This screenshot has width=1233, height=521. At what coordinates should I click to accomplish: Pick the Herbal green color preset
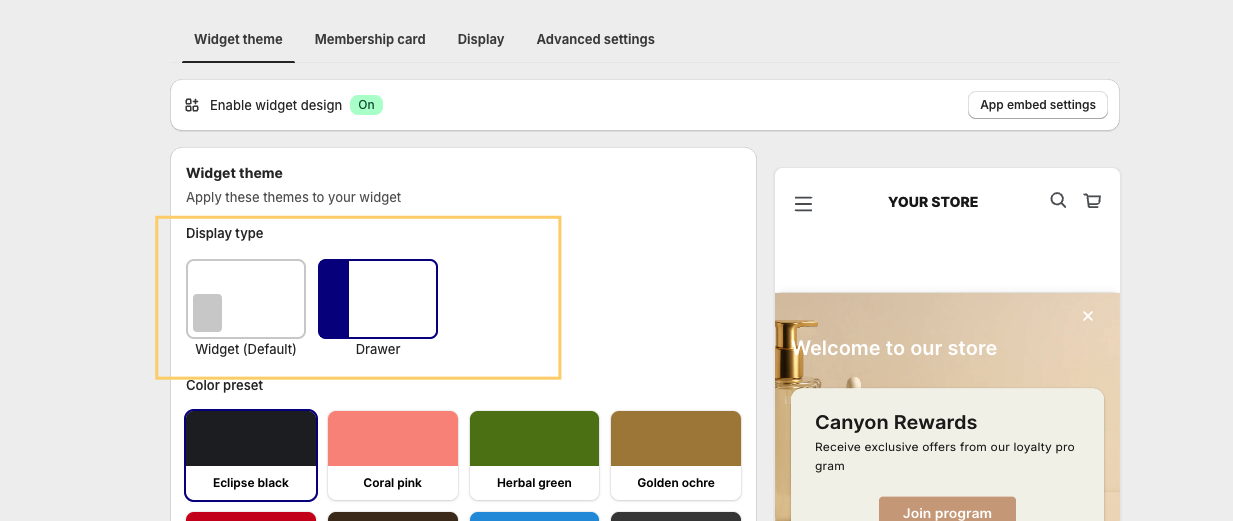click(534, 455)
